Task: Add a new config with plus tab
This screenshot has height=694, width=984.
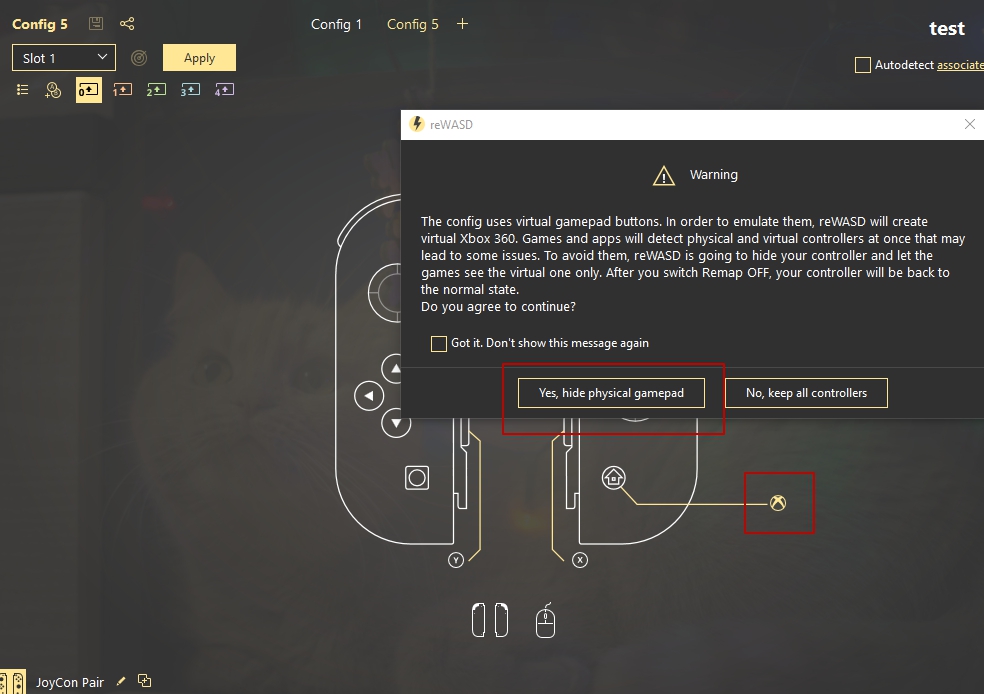Action: (x=463, y=24)
